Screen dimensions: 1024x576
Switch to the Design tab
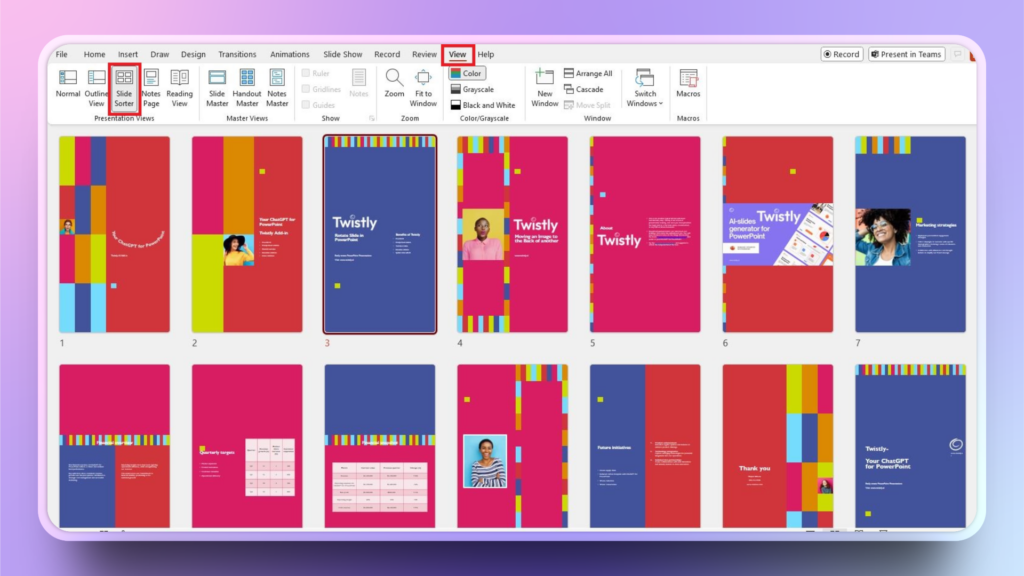[x=193, y=54]
